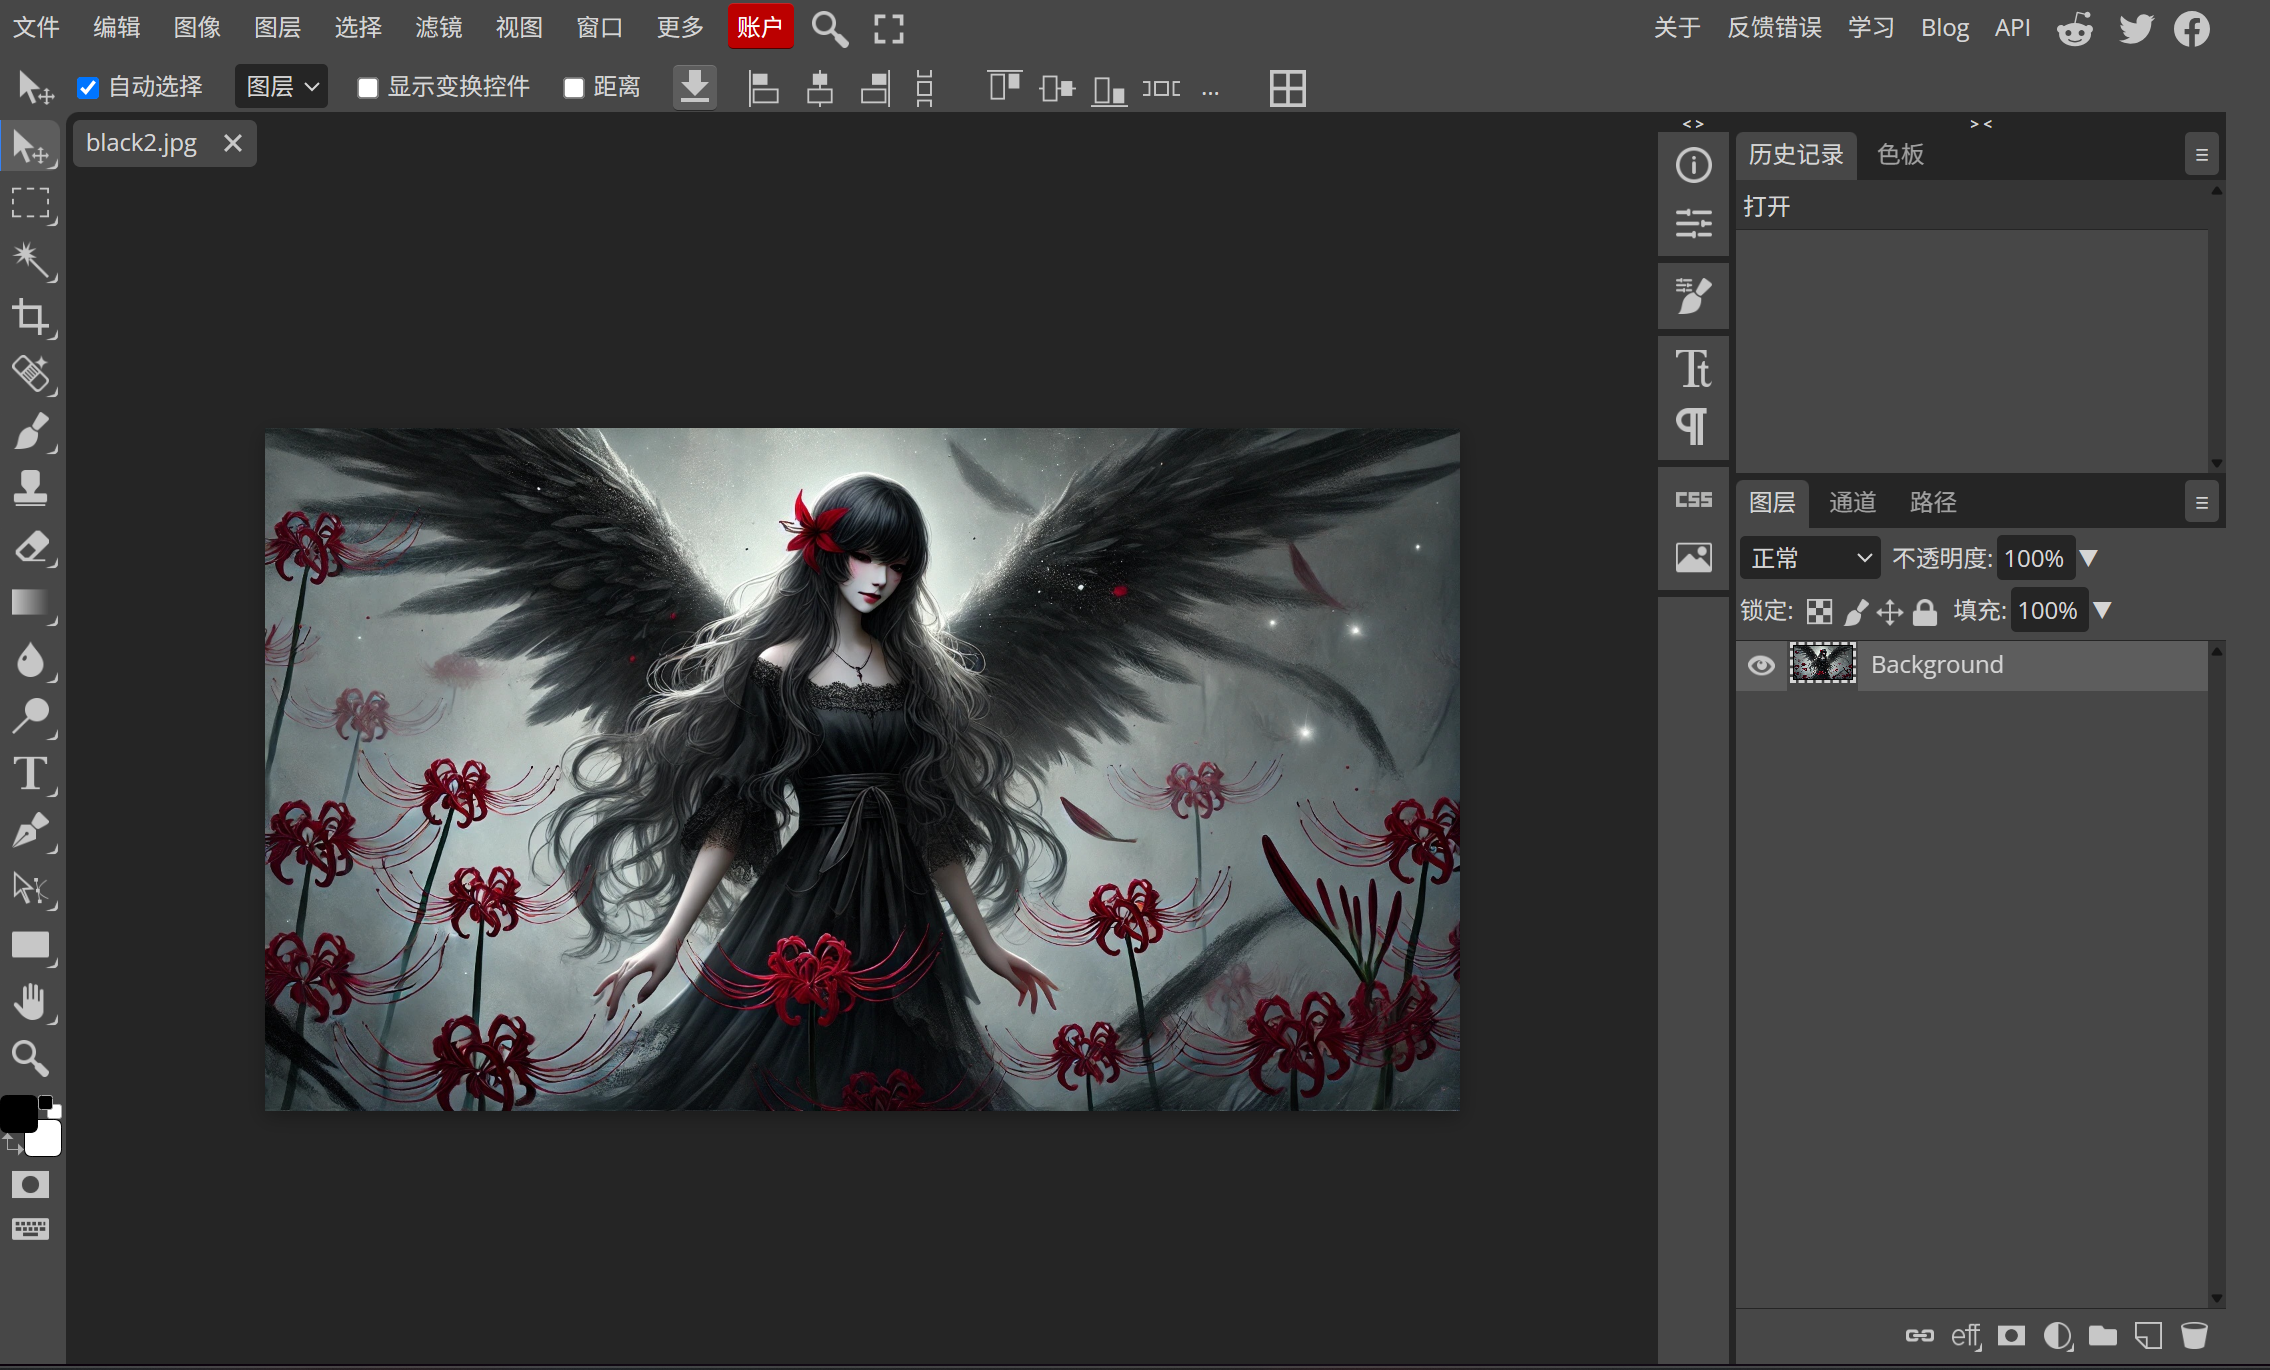This screenshot has width=2270, height=1370.
Task: Open the 正常 blend mode dropdown
Action: (x=1810, y=558)
